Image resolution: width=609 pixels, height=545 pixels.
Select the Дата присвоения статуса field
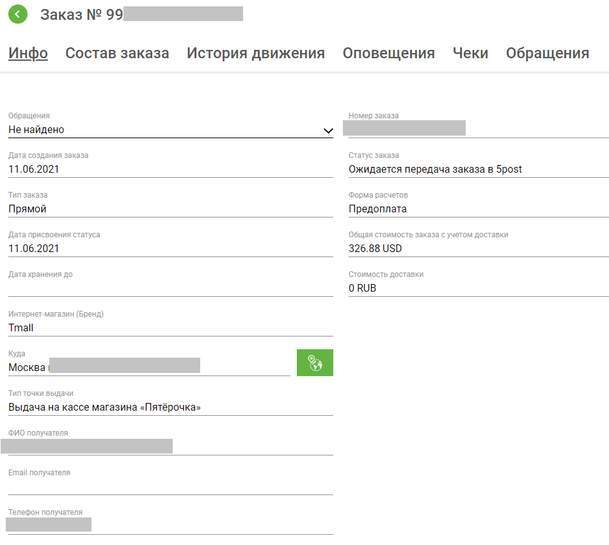(170, 248)
